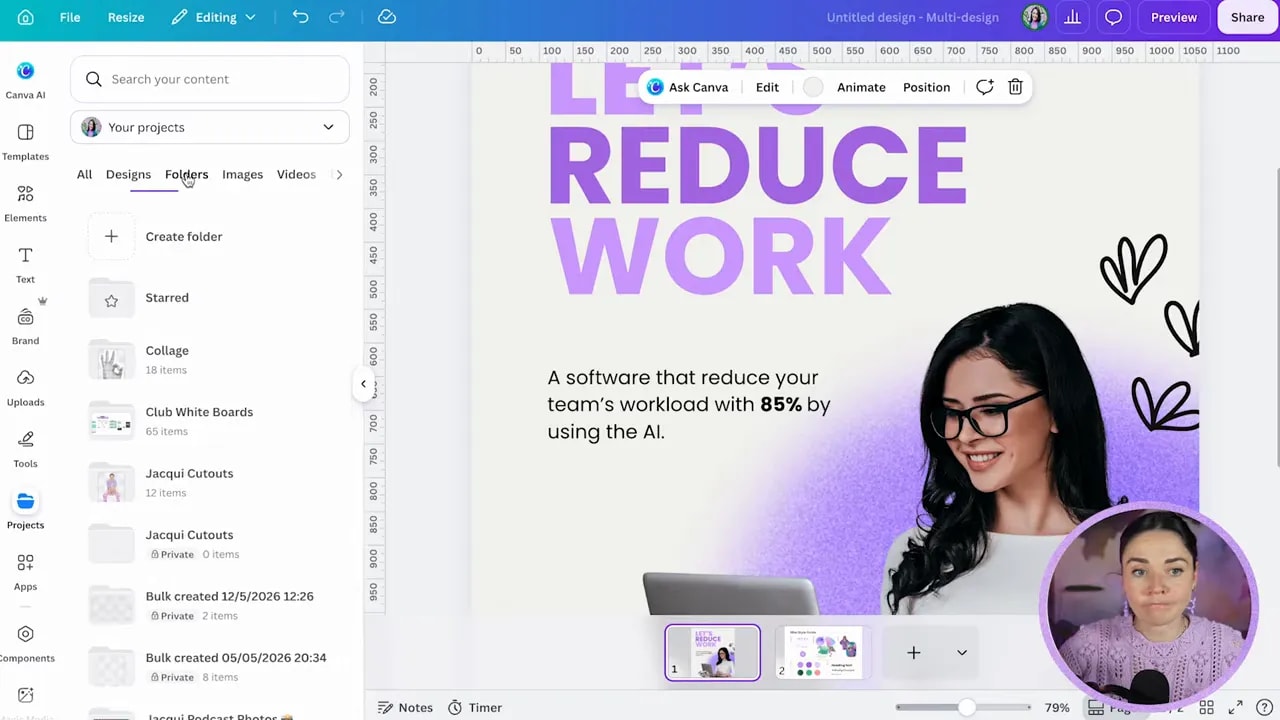Screen dimensions: 1280x720
Task: Open grid view of pages
Action: pyautogui.click(x=1207, y=708)
